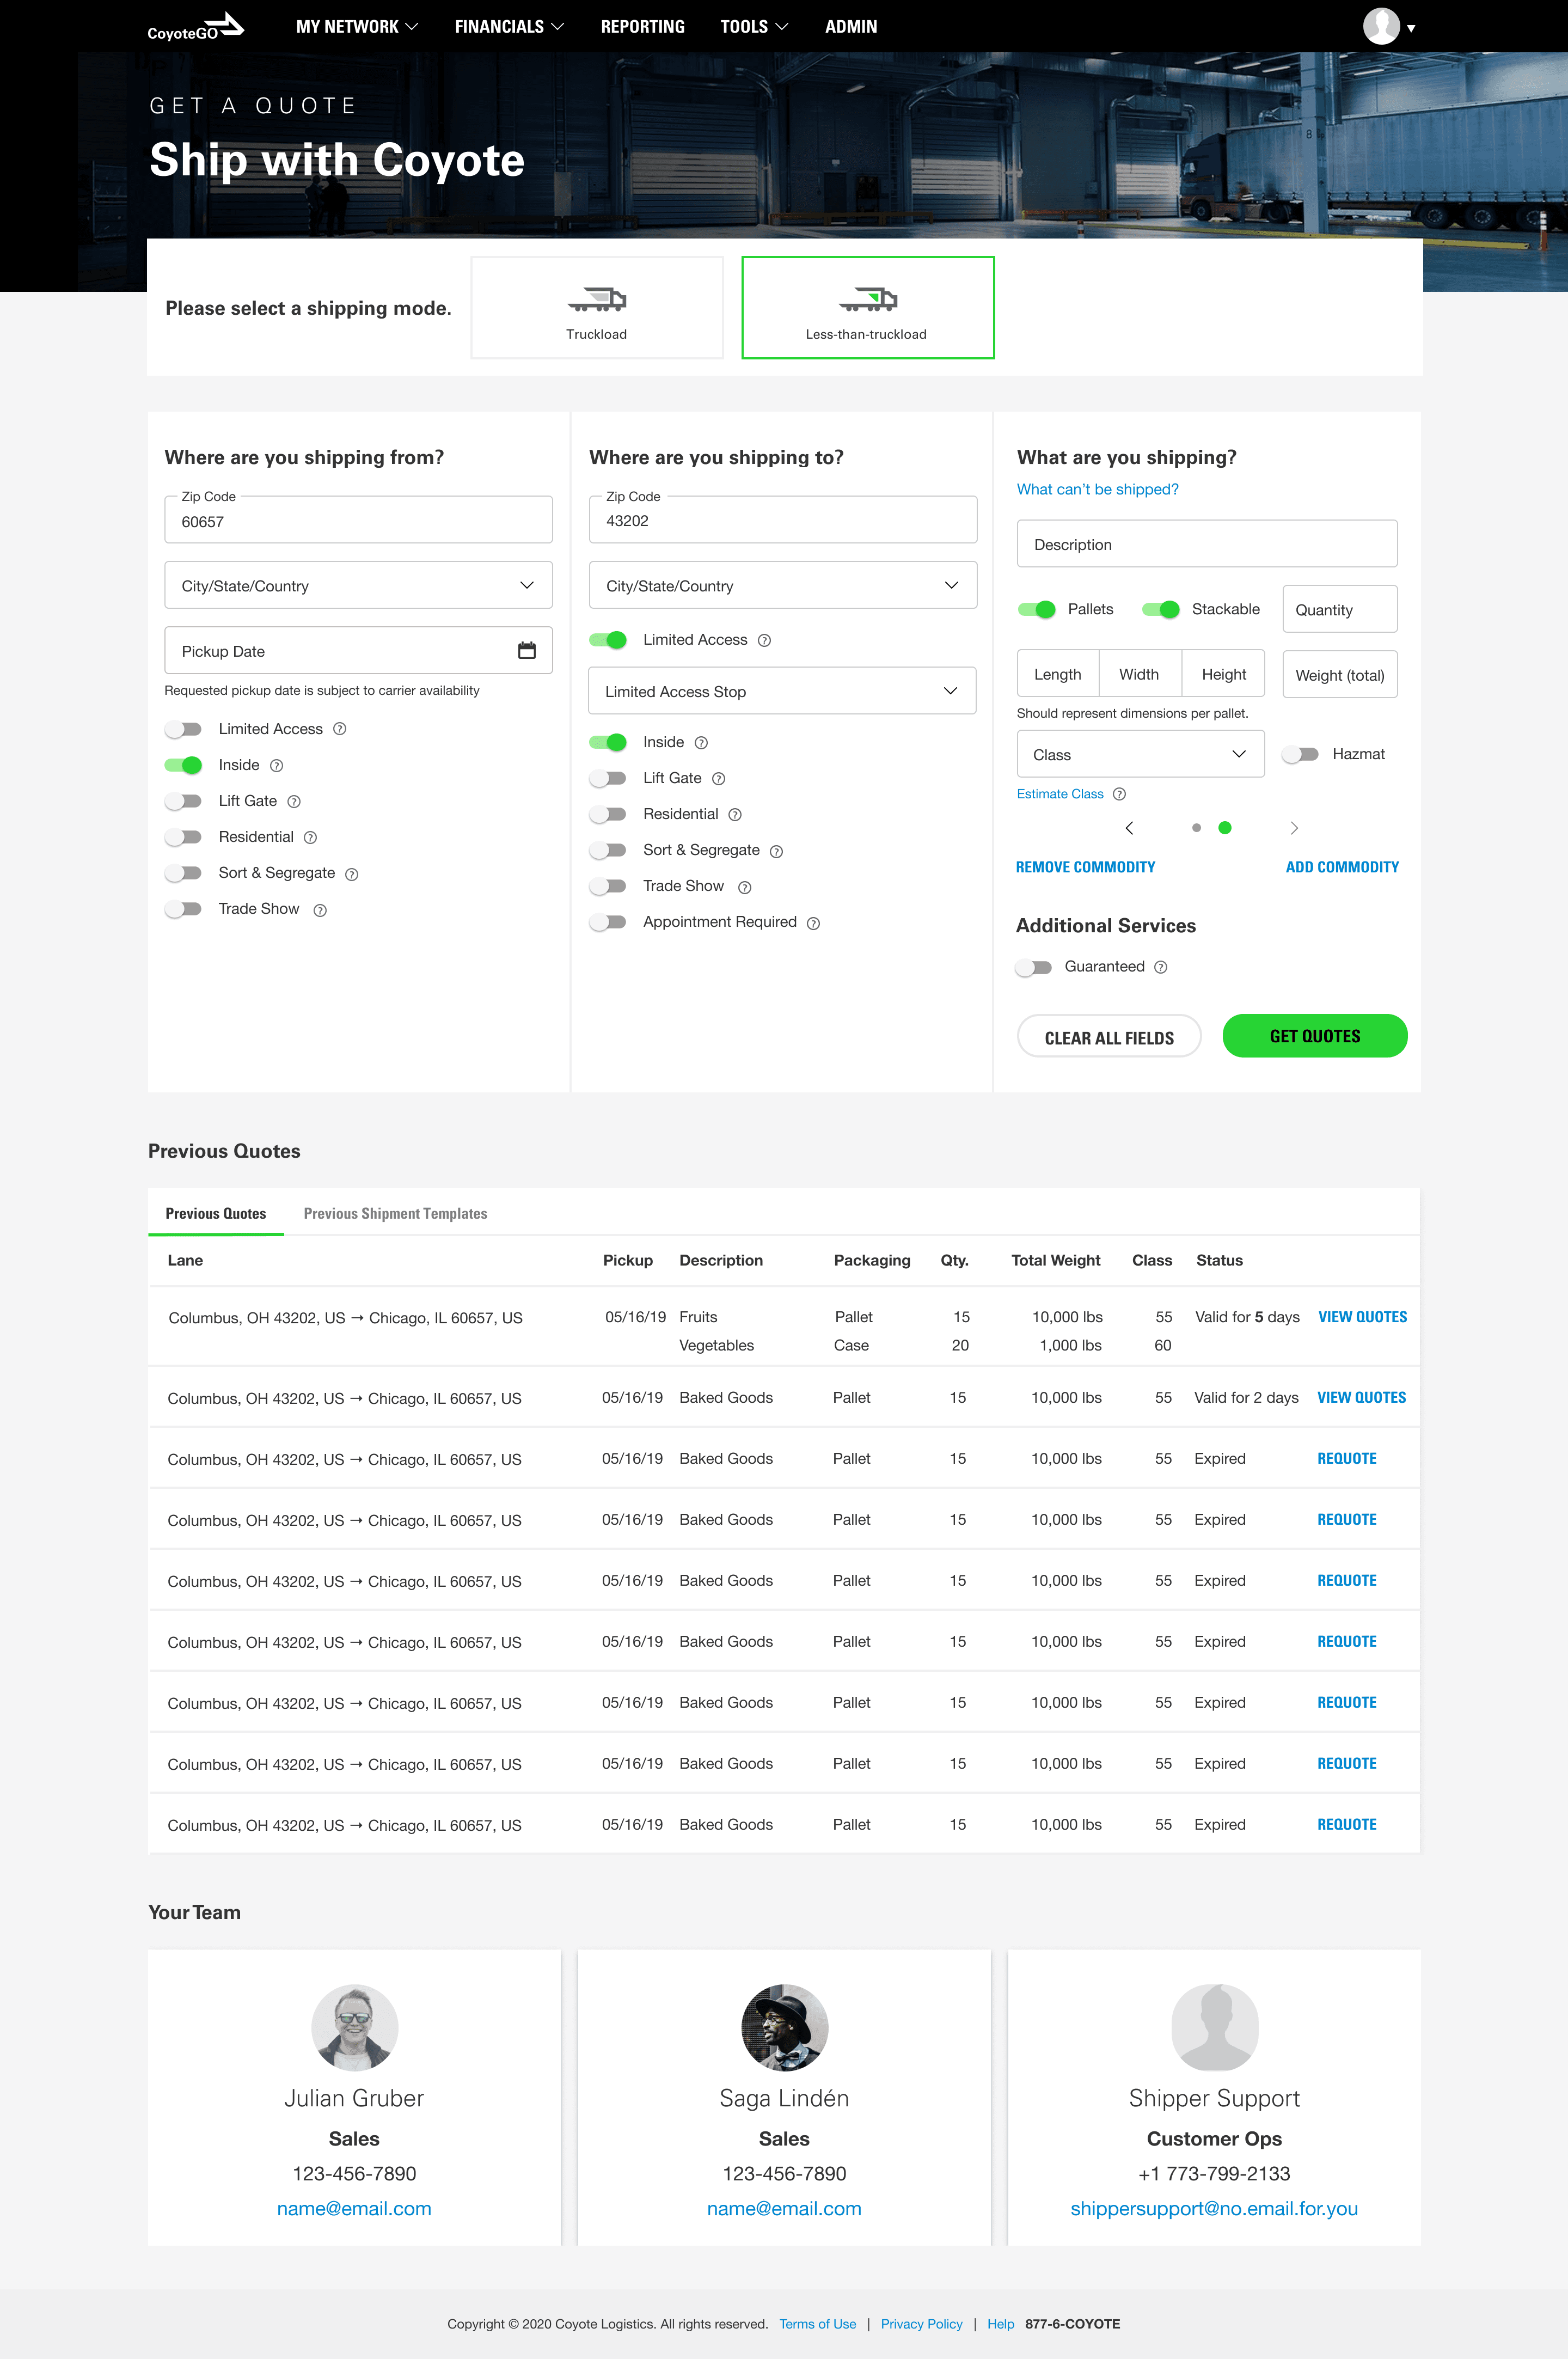
Task: Turn off the Stackable toggle
Action: click(x=1160, y=609)
